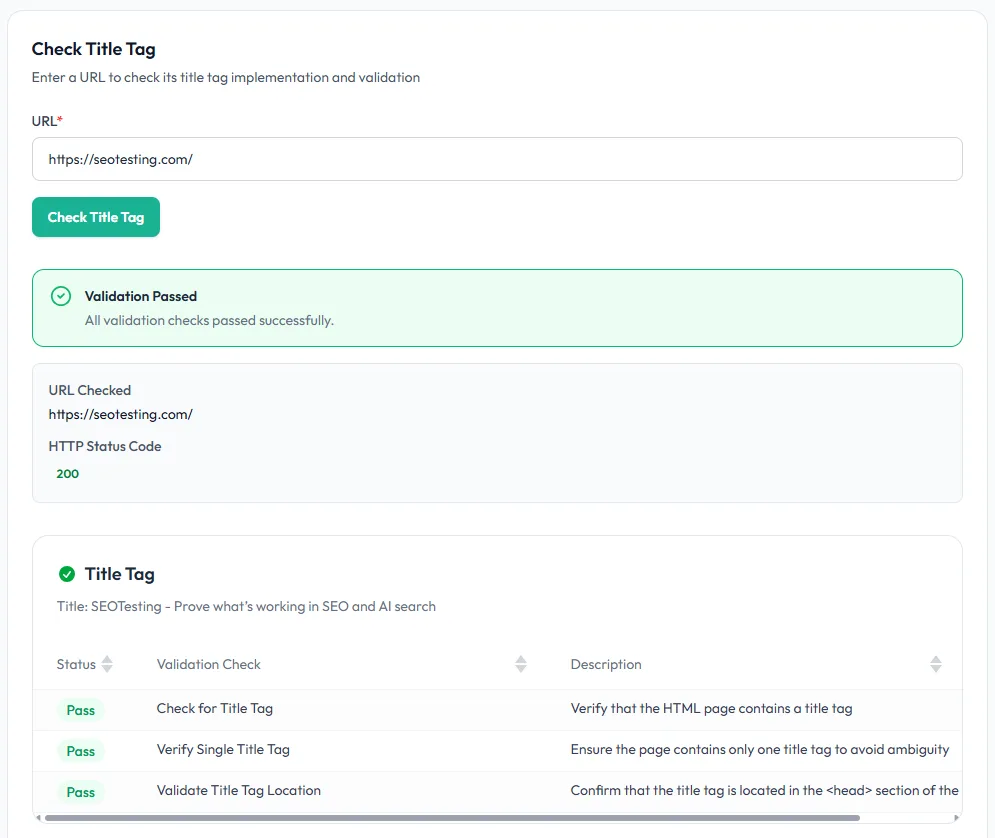Click the right arrow of the table scrollbar
The width and height of the screenshot is (995, 838).
click(x=955, y=818)
